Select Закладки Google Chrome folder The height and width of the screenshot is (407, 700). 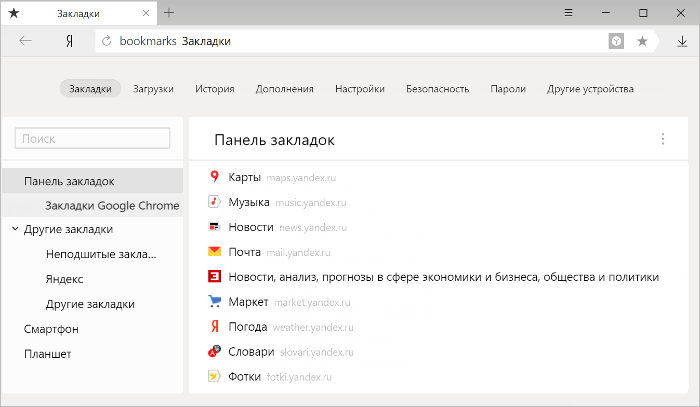(x=92, y=205)
